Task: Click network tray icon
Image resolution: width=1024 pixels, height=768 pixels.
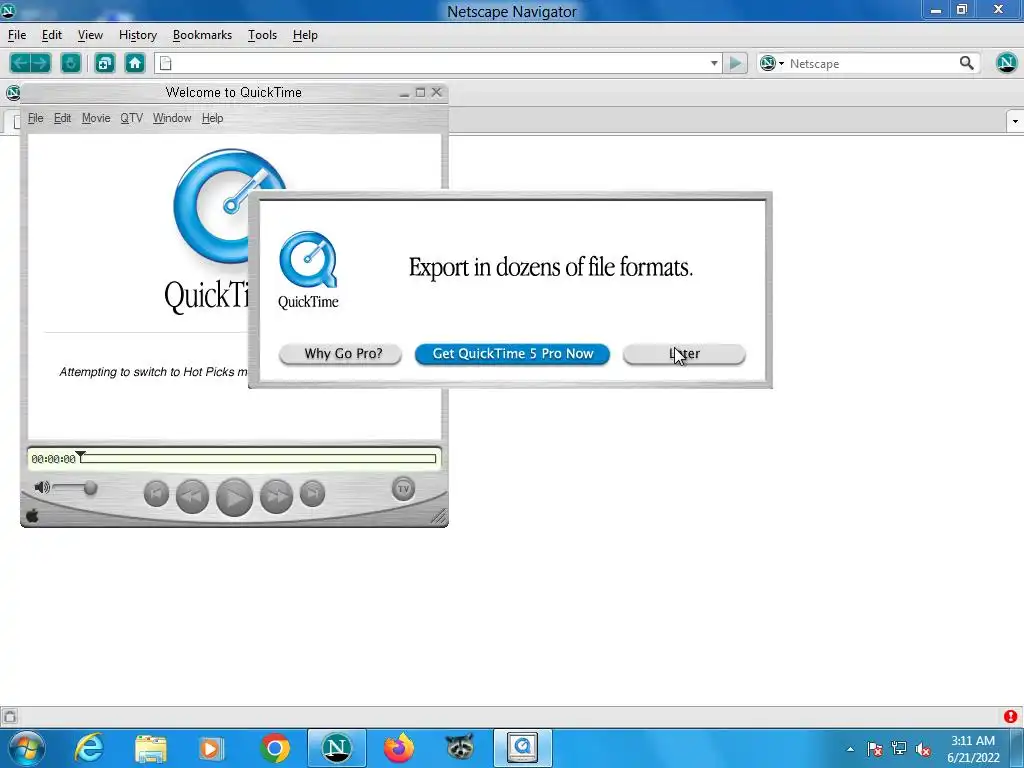Action: click(899, 749)
